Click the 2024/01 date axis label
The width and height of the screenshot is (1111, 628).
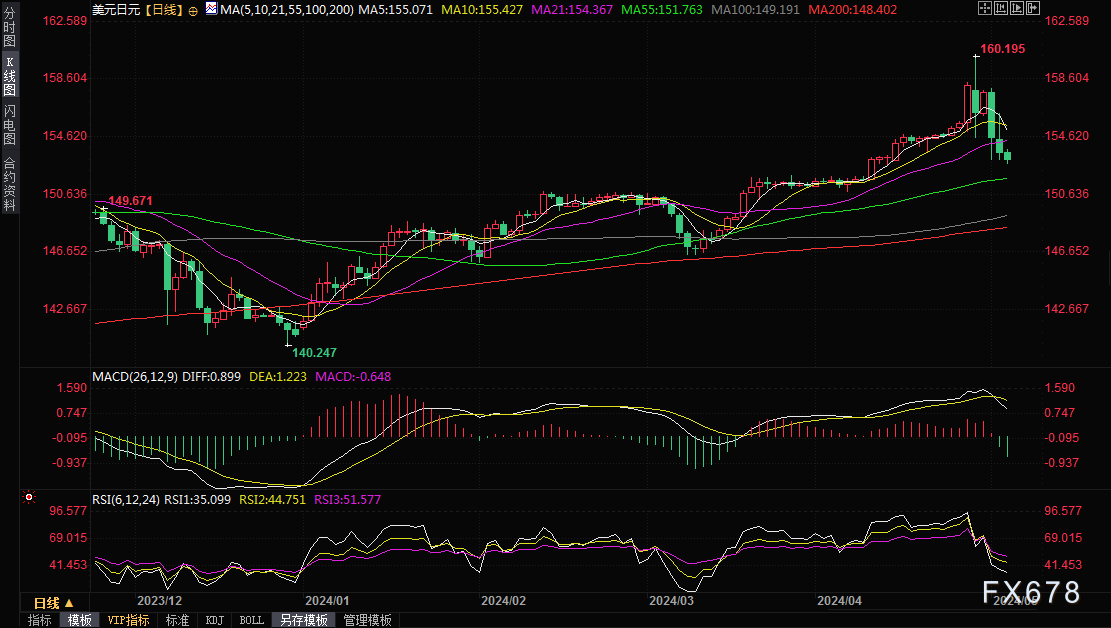coord(327,600)
